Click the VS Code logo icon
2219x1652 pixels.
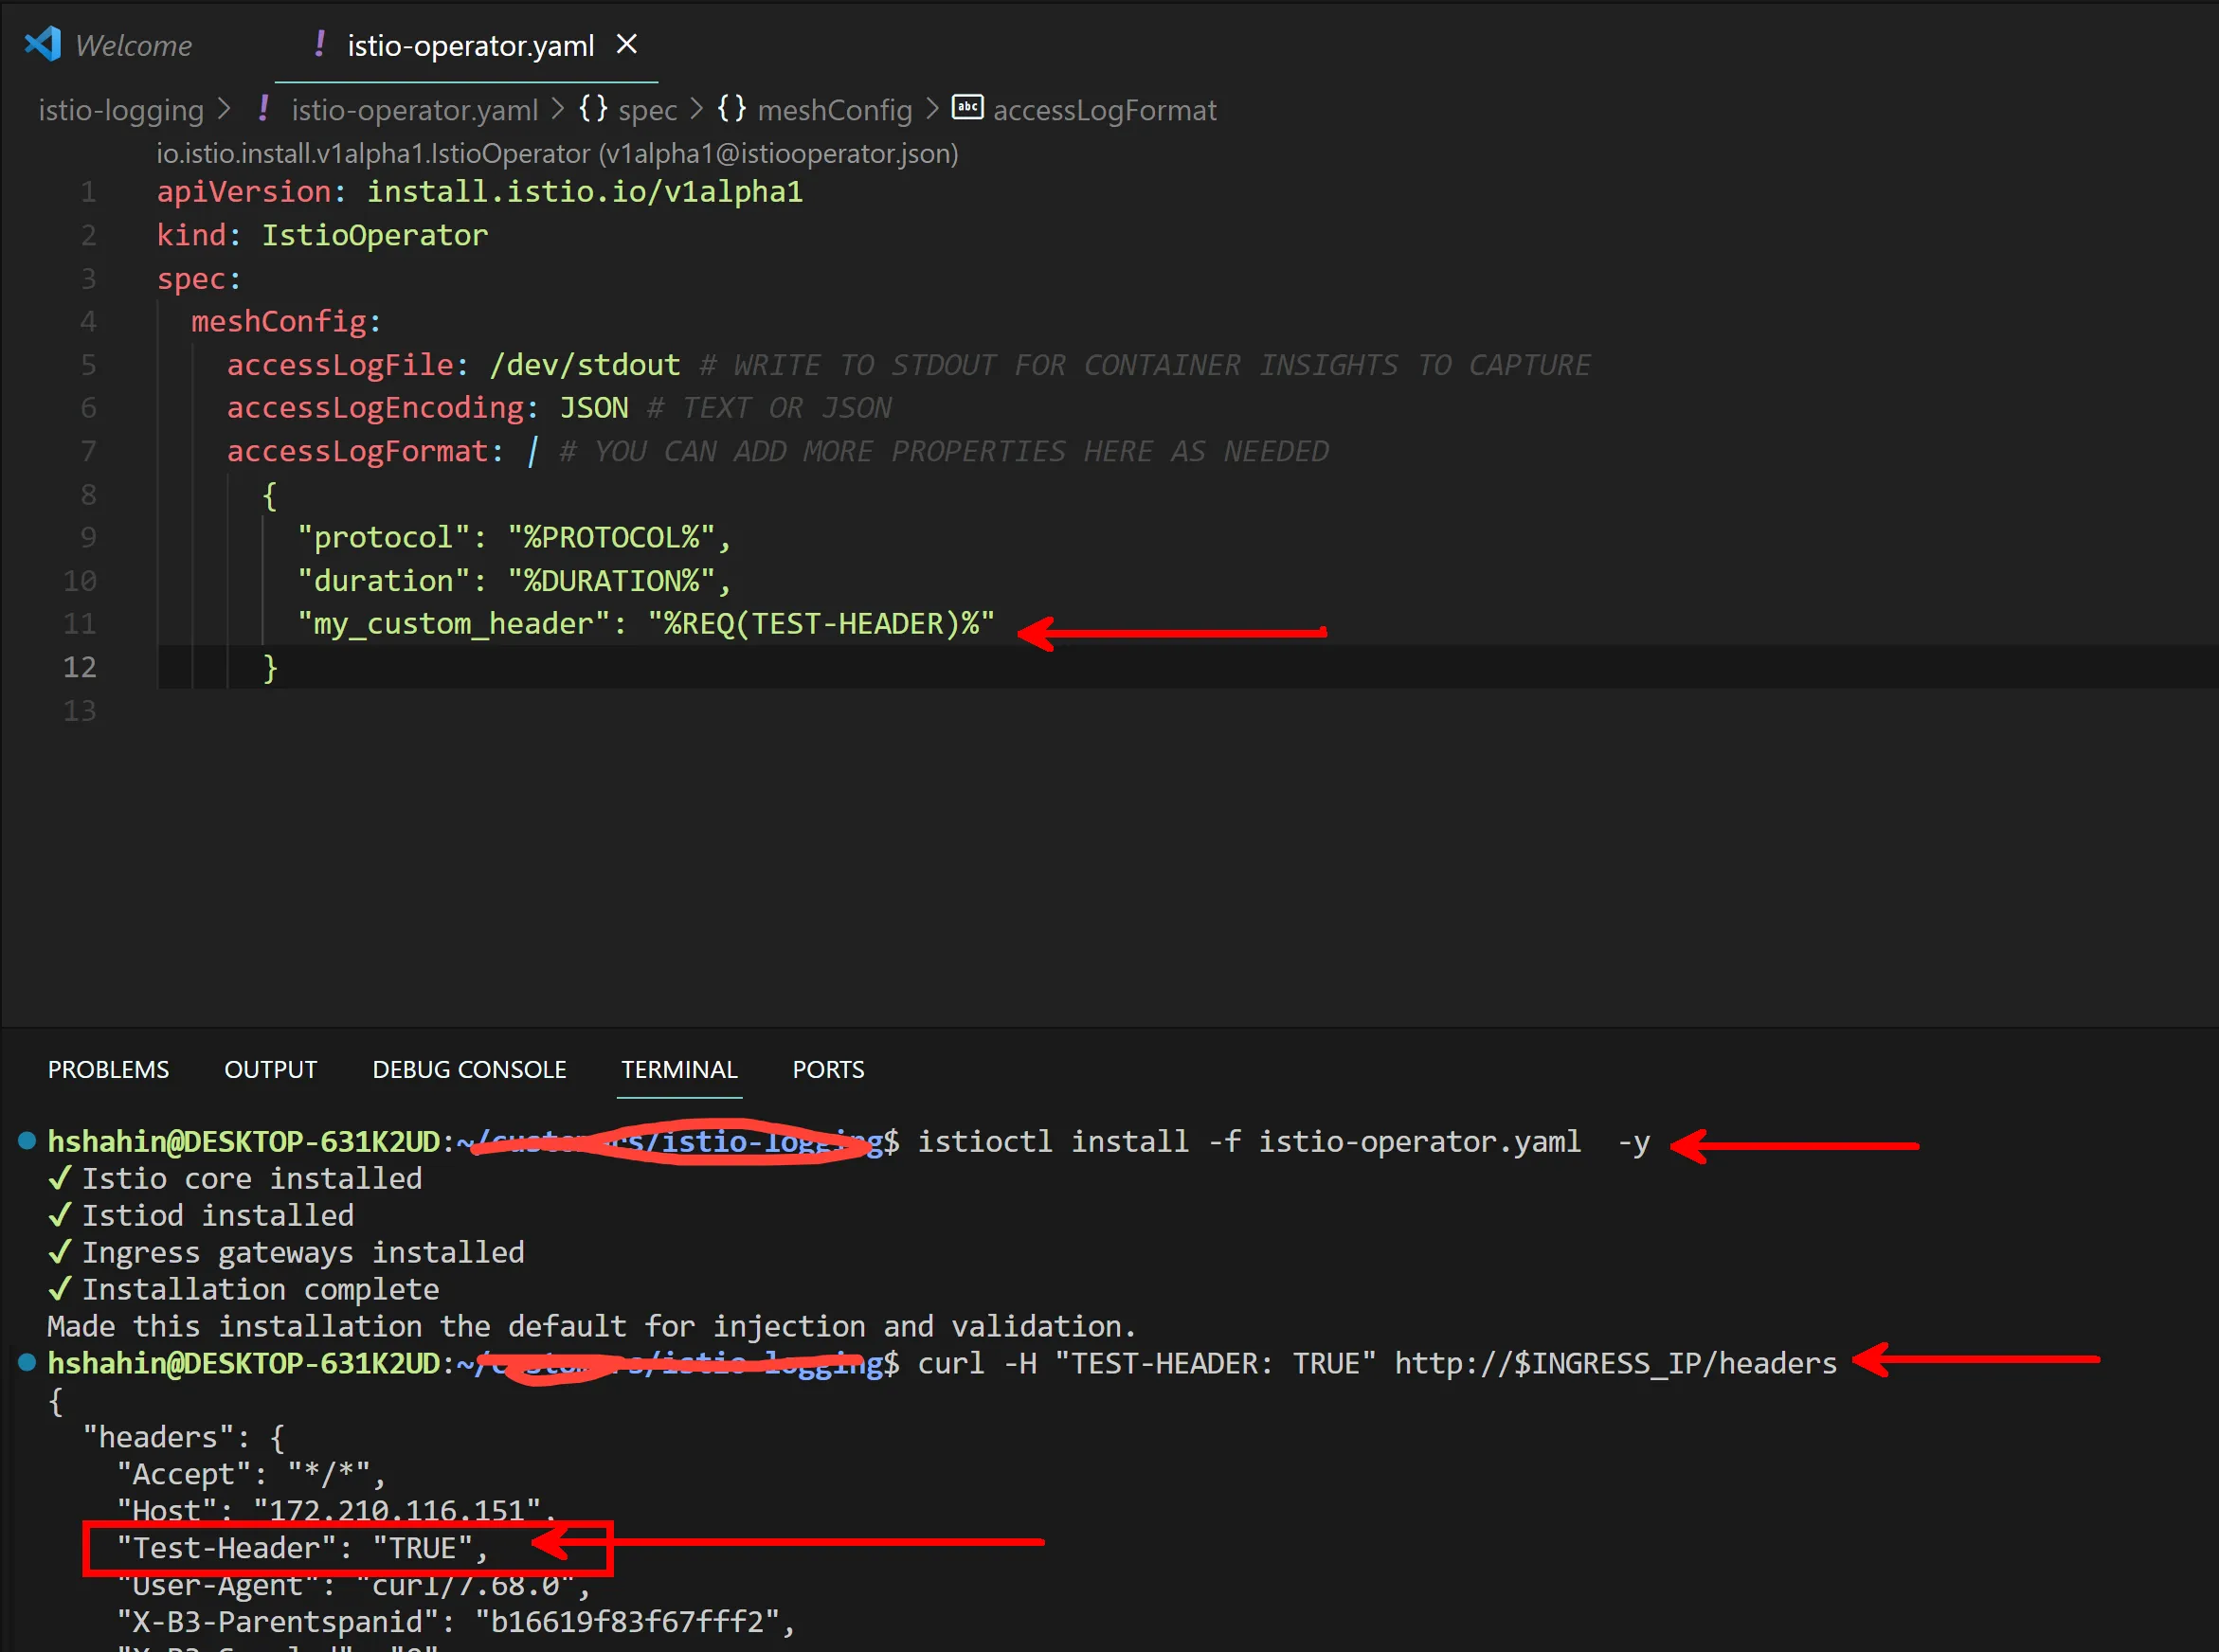pyautogui.click(x=42, y=45)
